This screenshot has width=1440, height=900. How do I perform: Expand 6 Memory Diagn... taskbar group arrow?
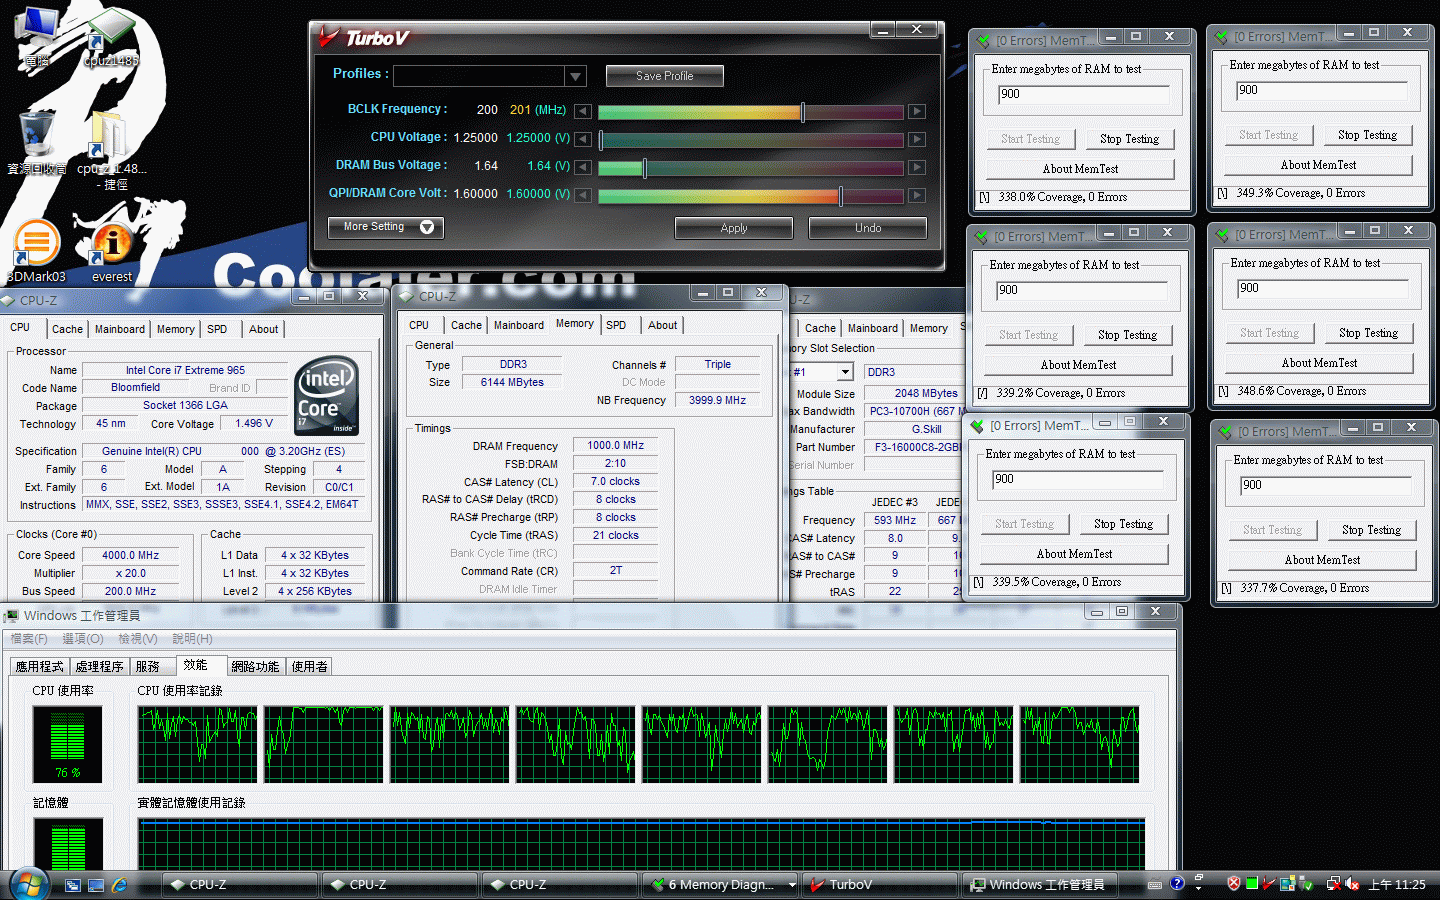792,885
